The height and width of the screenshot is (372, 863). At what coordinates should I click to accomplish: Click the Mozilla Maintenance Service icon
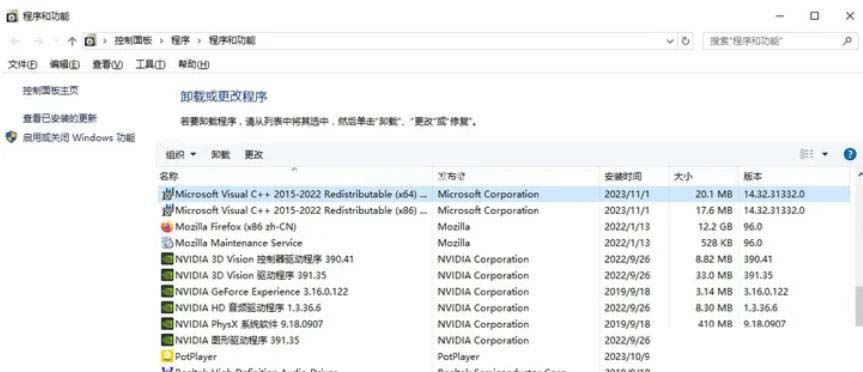click(x=167, y=243)
